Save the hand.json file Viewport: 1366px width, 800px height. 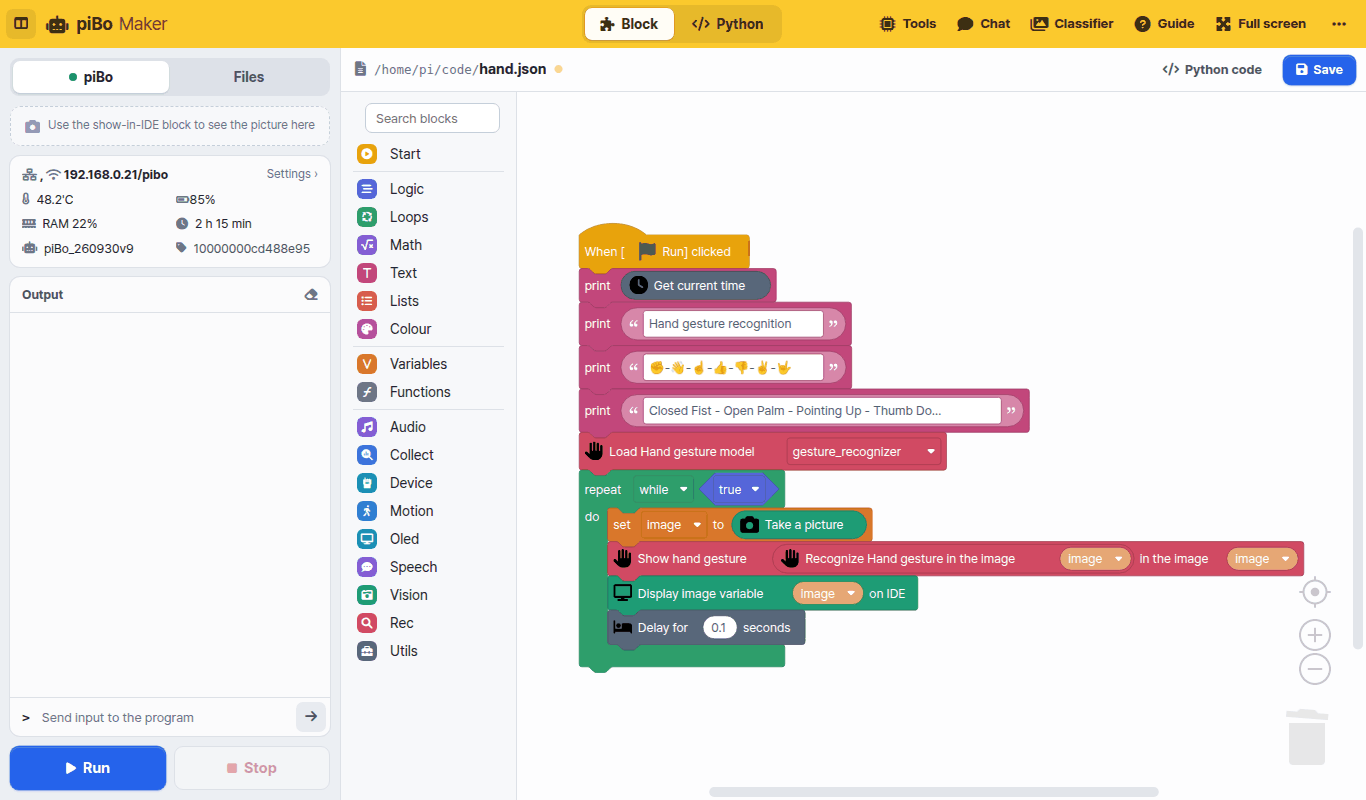1319,70
